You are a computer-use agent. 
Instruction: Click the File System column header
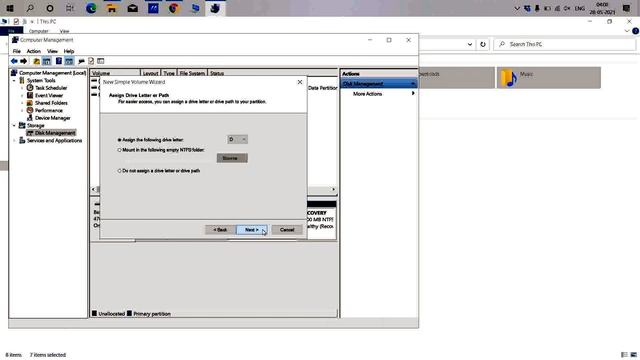click(x=192, y=73)
